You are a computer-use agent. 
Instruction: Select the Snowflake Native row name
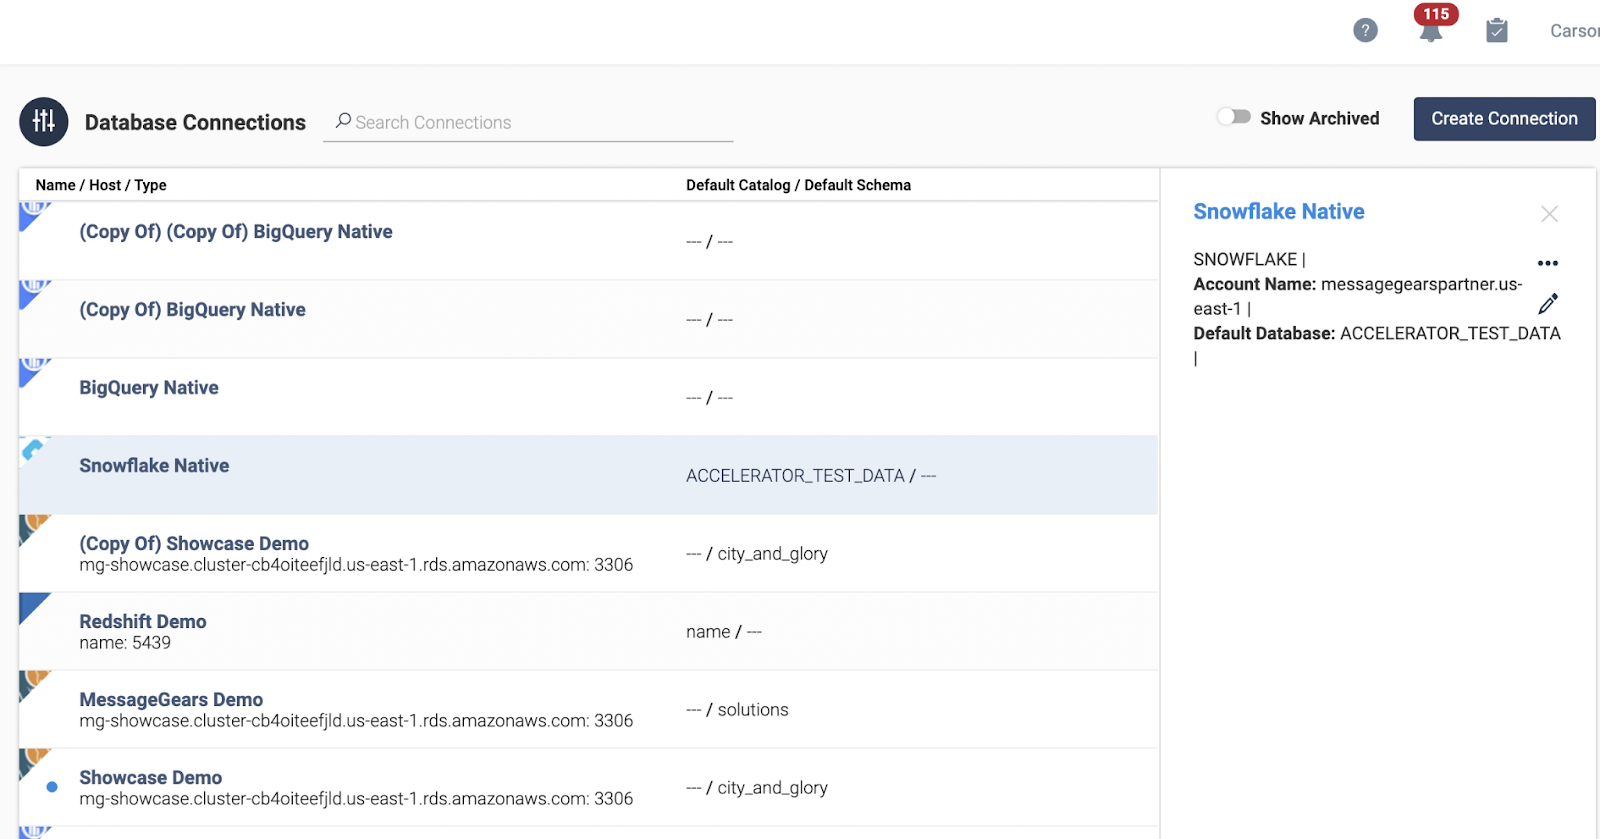pos(154,466)
